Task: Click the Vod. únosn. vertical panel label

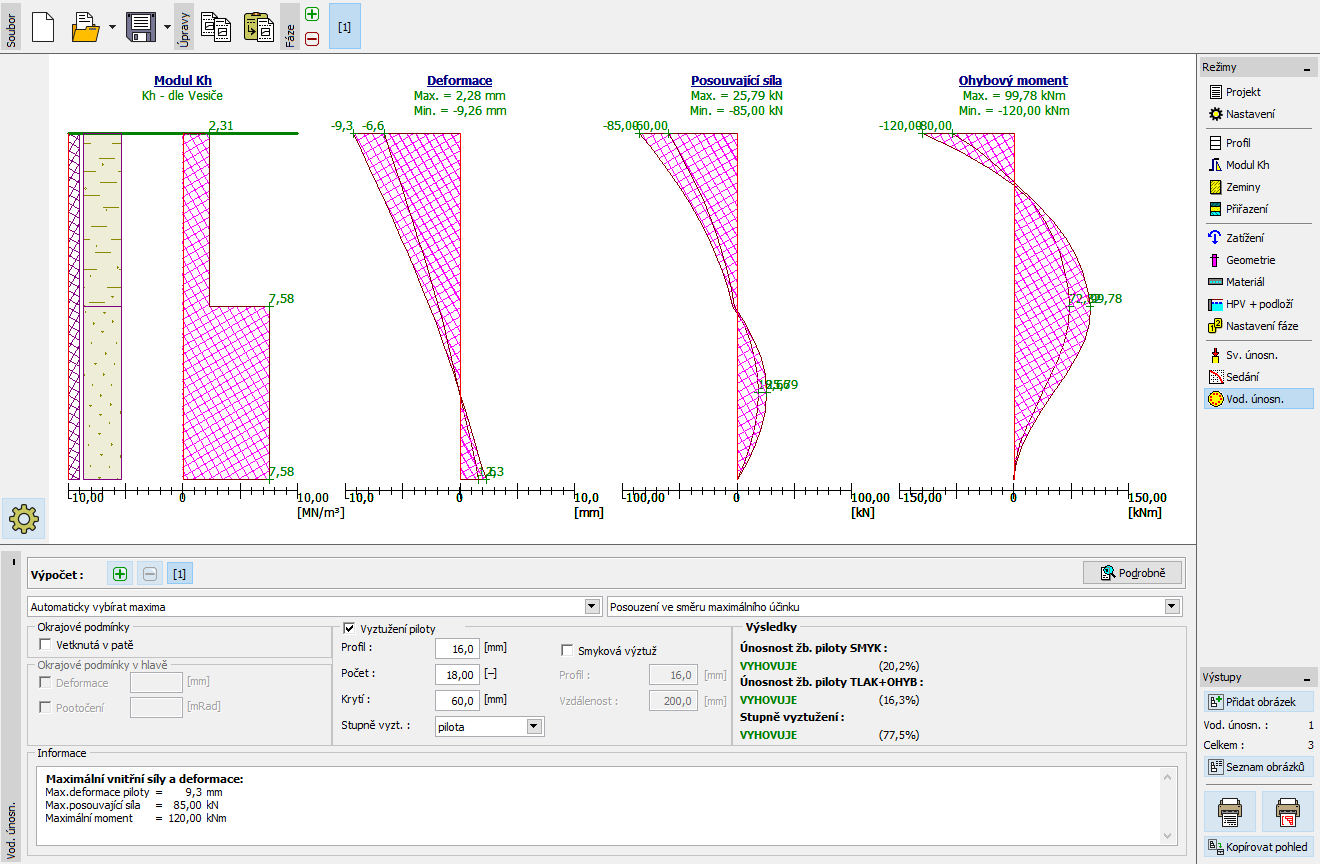Action: (11, 832)
